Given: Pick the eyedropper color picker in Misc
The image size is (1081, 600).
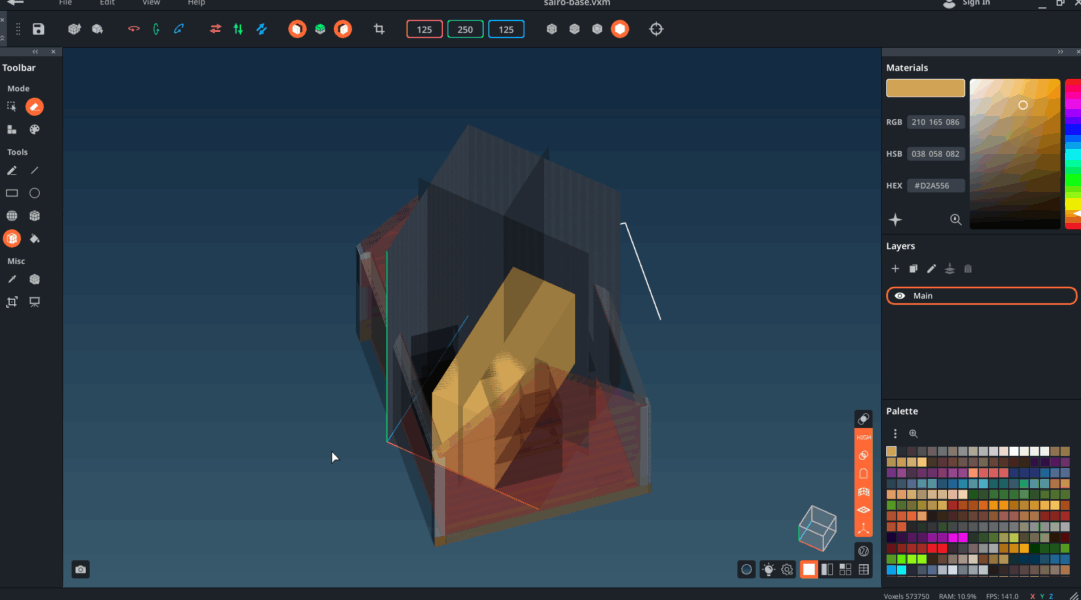Looking at the screenshot, I should pos(12,279).
